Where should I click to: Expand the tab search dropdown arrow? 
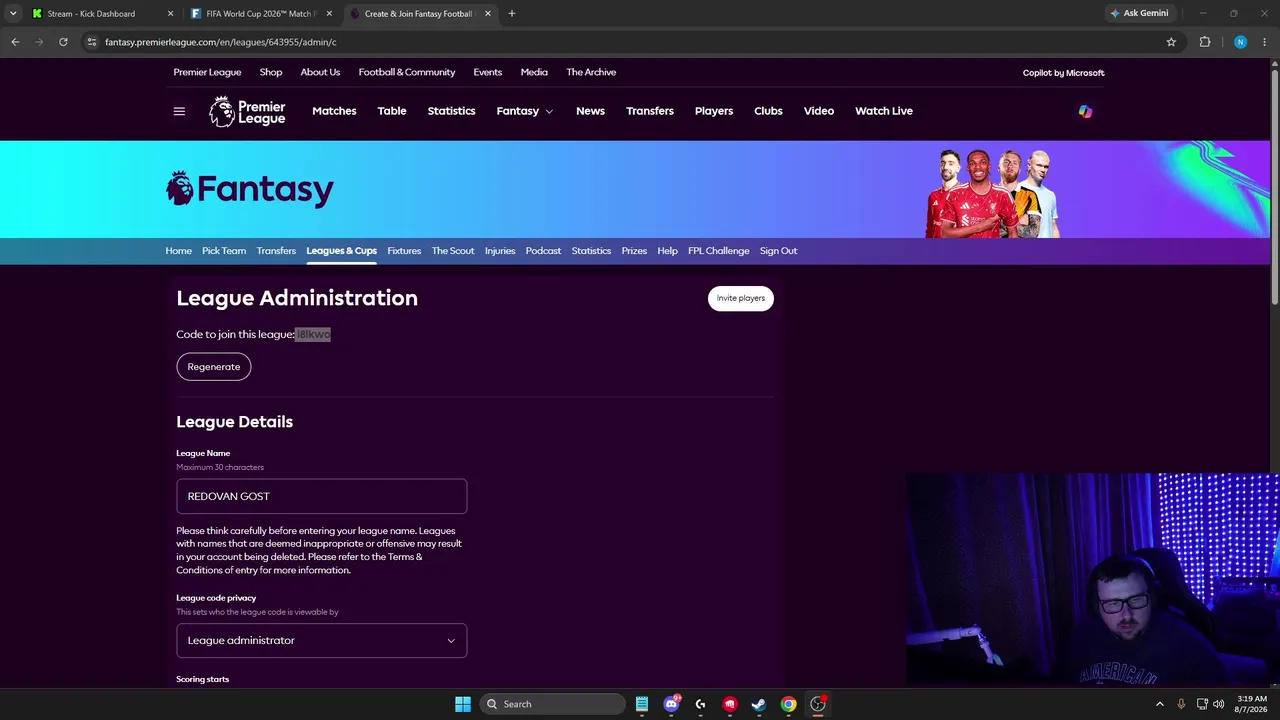tap(13, 14)
